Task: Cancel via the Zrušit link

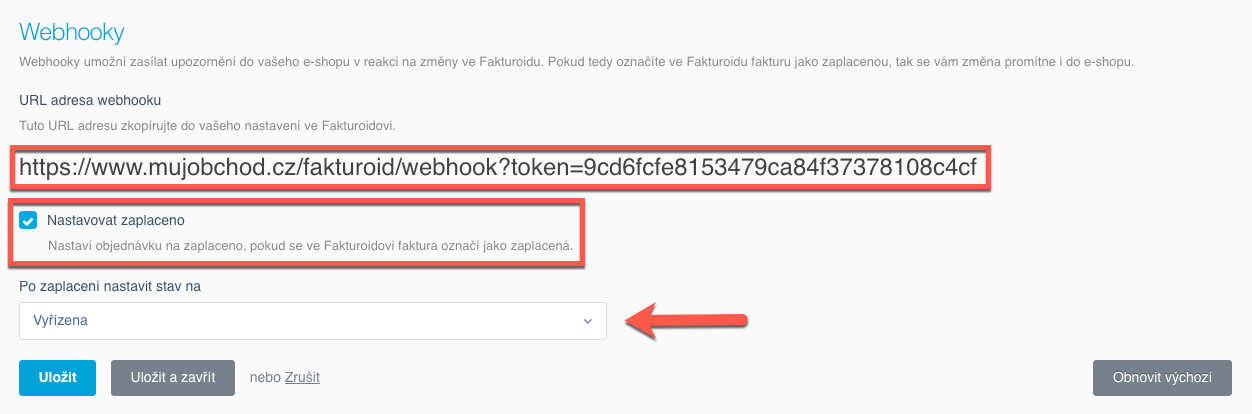Action: [302, 377]
